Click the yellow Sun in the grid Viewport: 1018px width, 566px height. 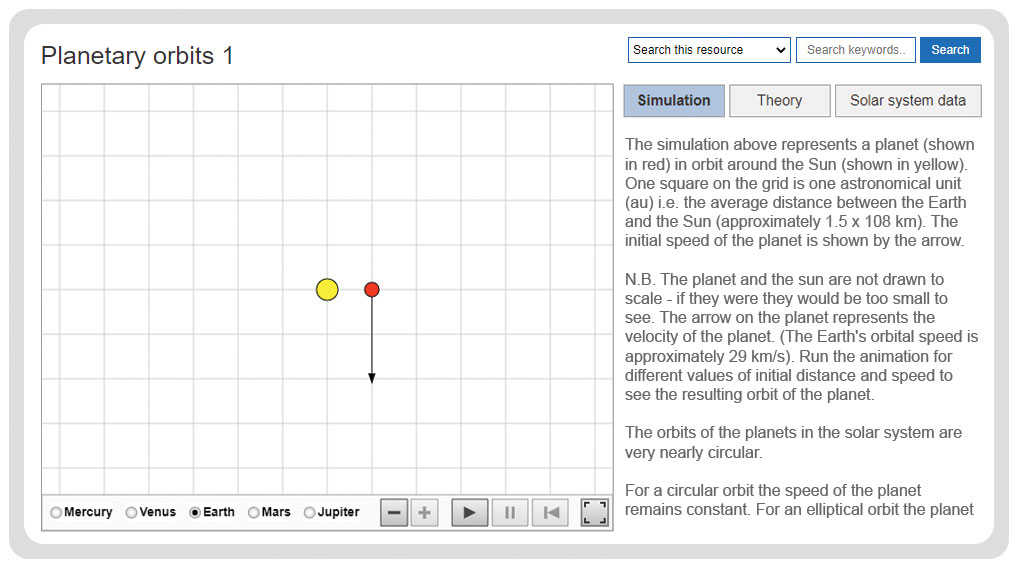point(327,289)
